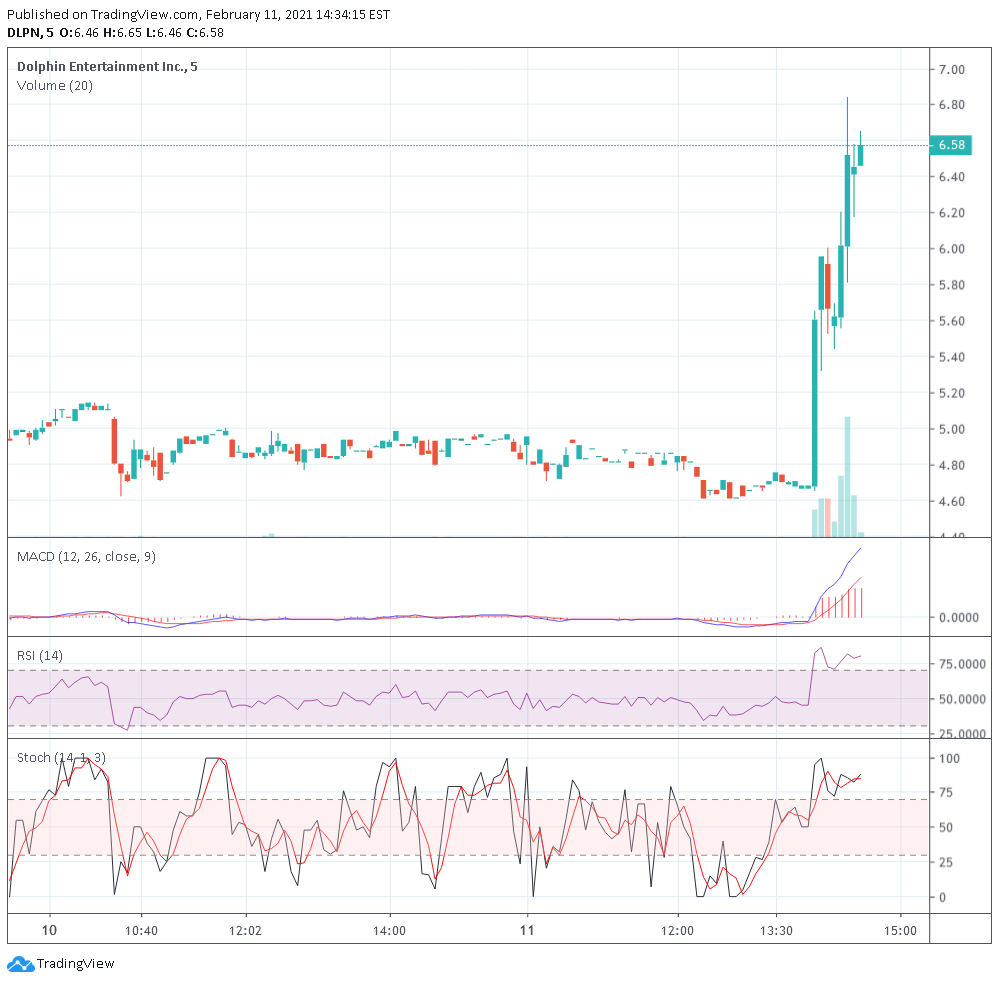The image size is (999, 984).
Task: Click the 5.00 price axis label
Action: click(952, 430)
